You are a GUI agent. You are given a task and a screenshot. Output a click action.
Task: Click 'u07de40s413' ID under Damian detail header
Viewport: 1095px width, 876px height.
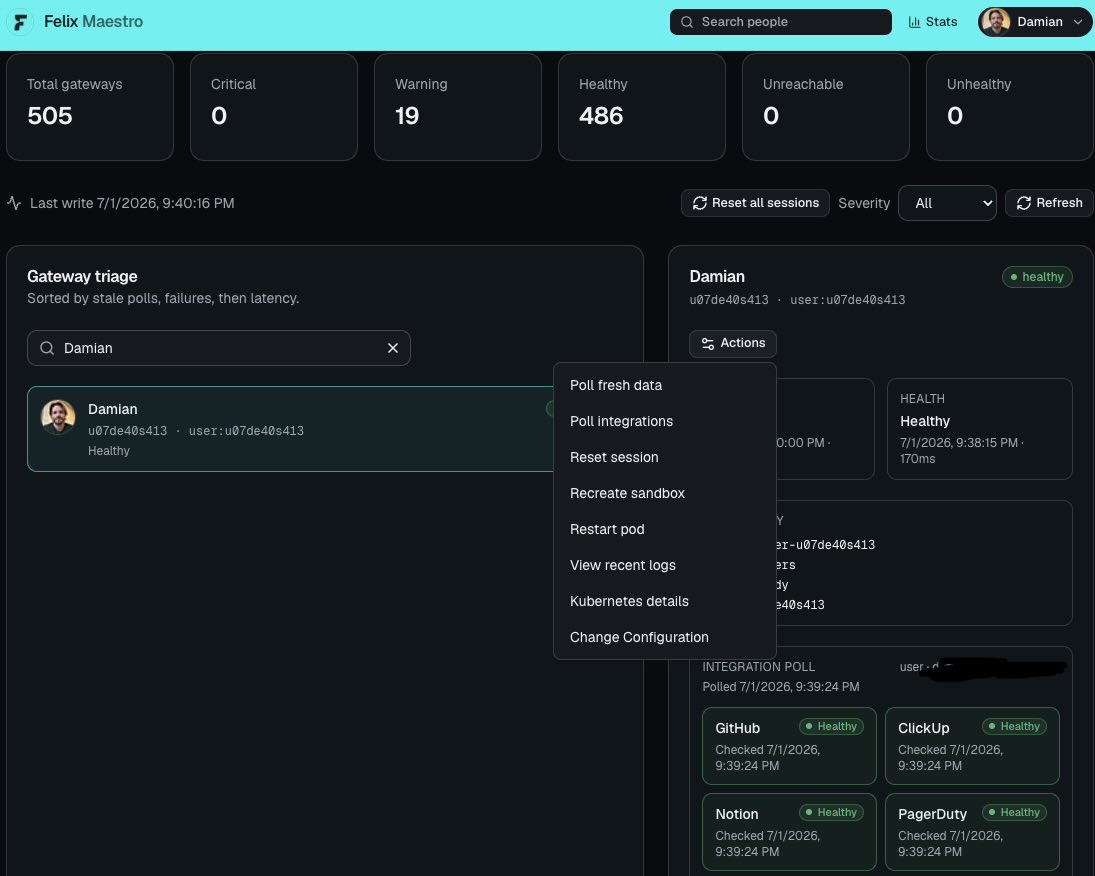[729, 300]
